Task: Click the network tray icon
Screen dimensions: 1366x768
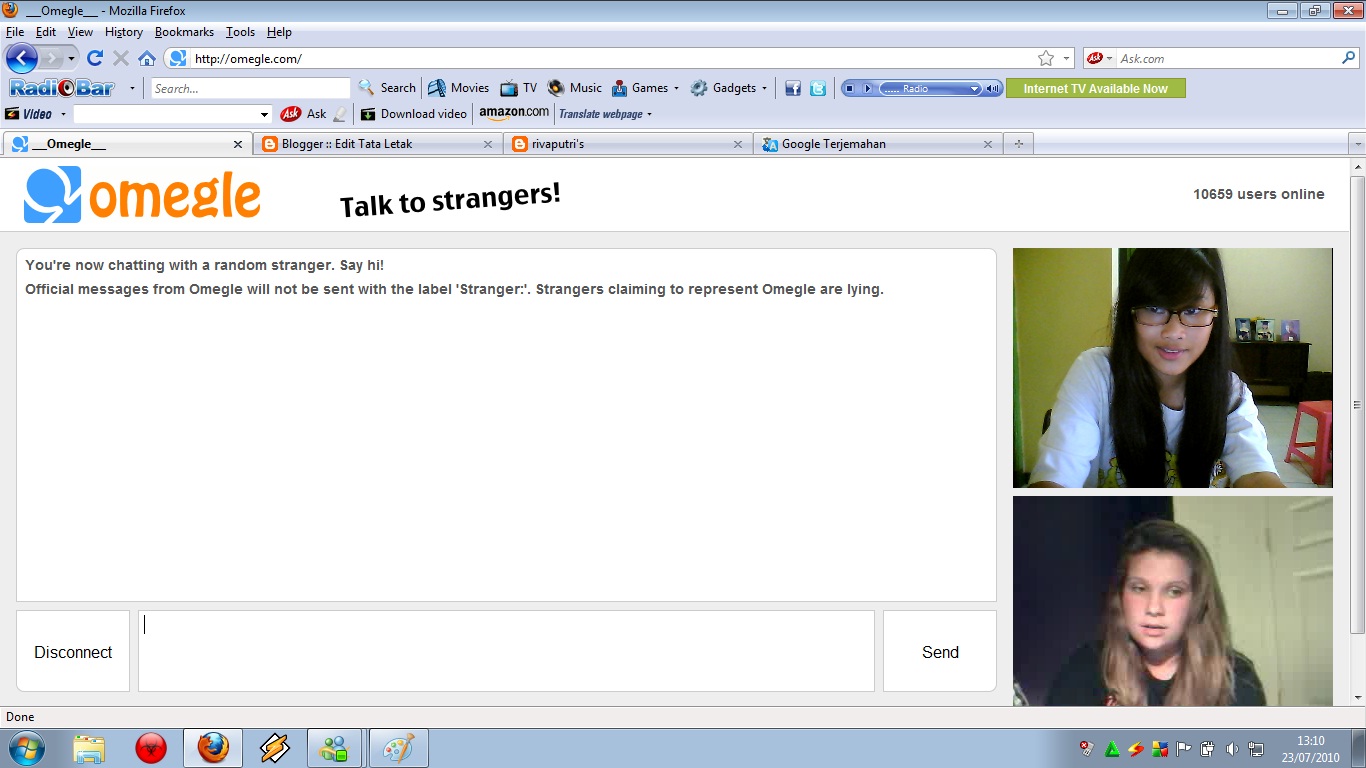Action: coord(1256,748)
